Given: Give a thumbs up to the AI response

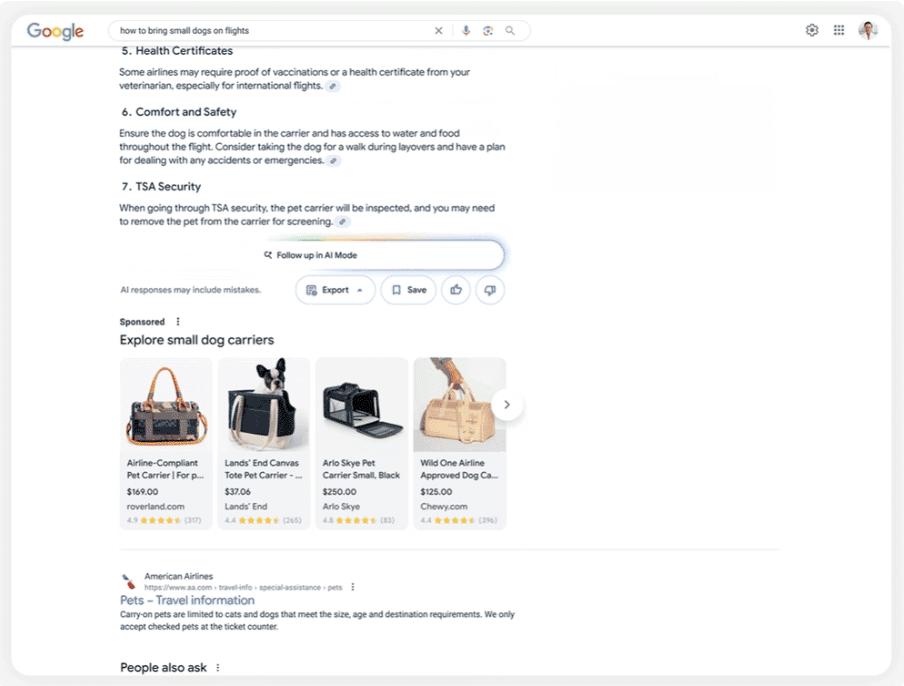Looking at the screenshot, I should (456, 290).
